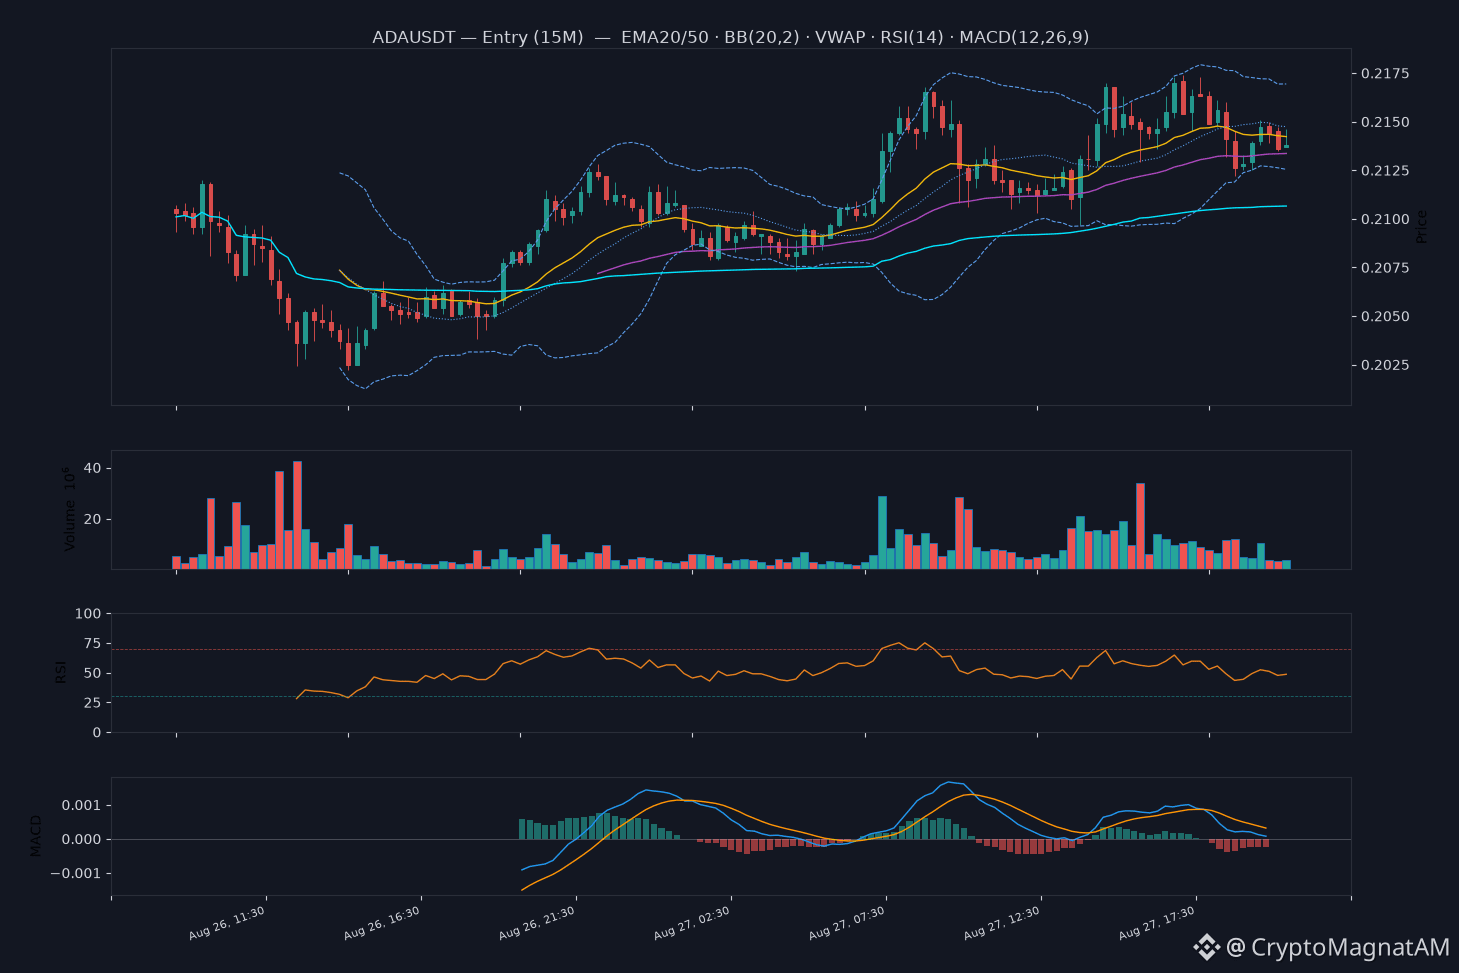Screen dimensions: 1459x973
Task: Select the Aug 27, 12:30 time label
Action: click(1002, 923)
